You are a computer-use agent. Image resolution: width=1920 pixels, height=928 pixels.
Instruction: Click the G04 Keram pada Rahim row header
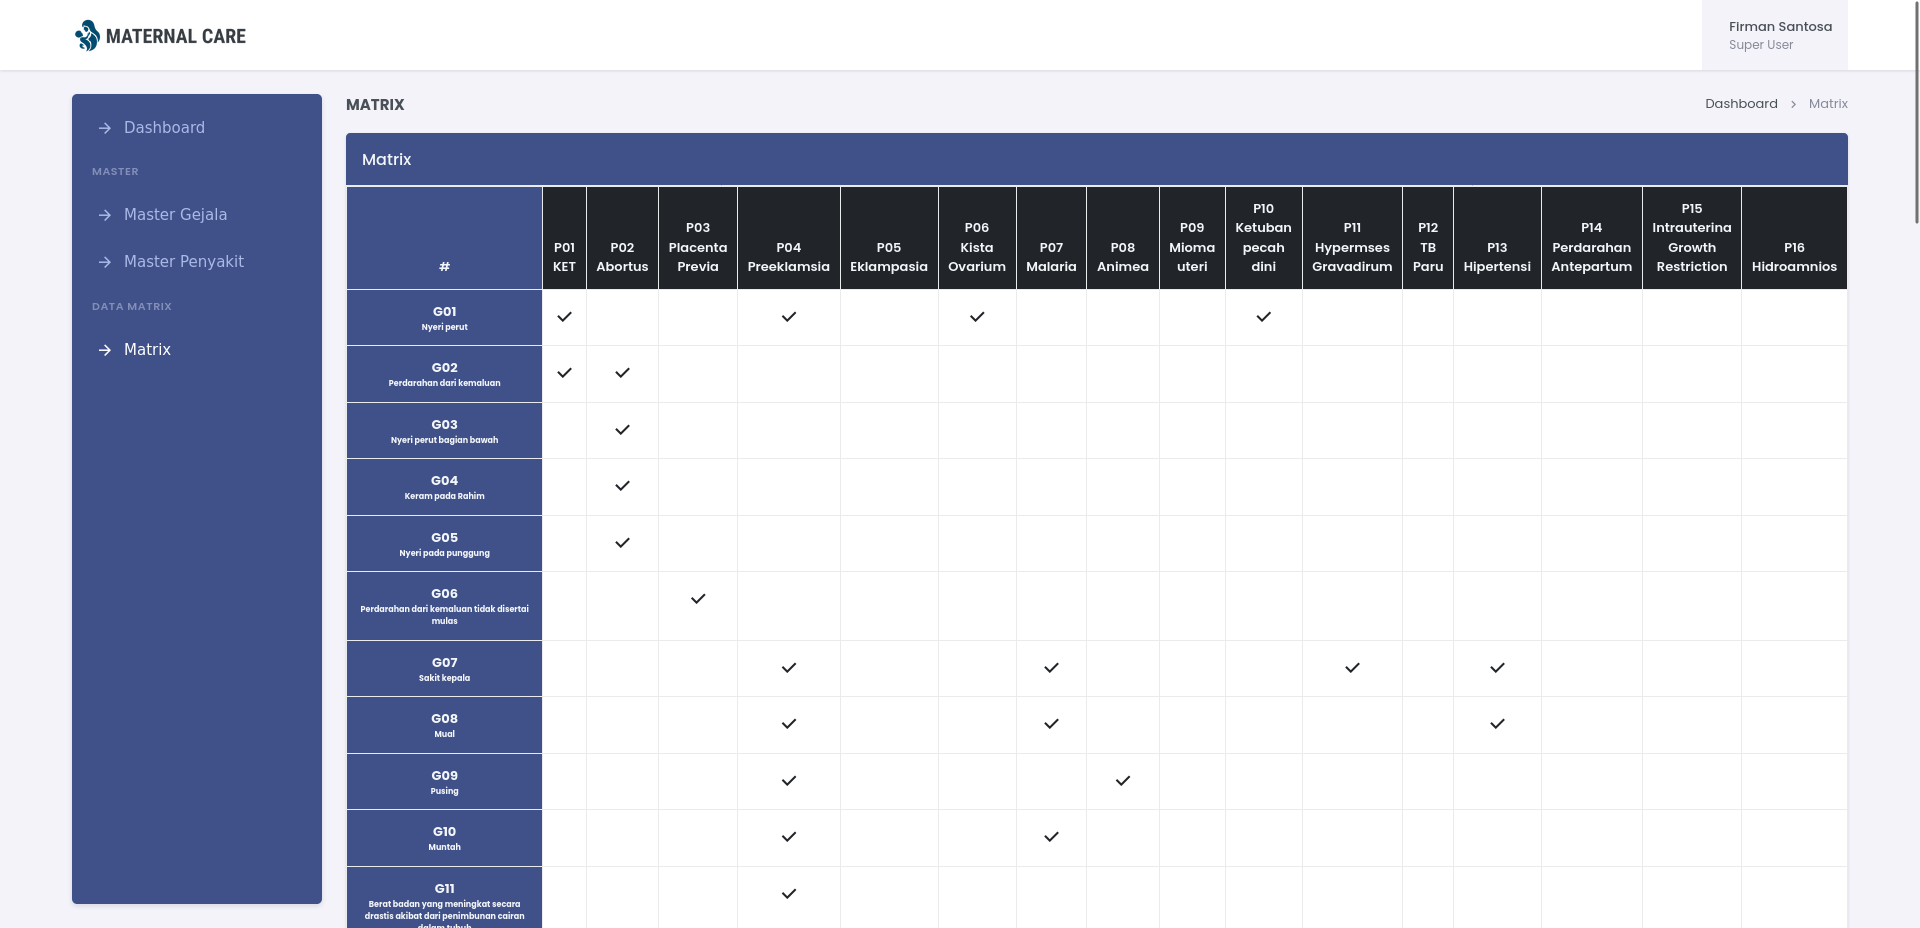pos(444,487)
